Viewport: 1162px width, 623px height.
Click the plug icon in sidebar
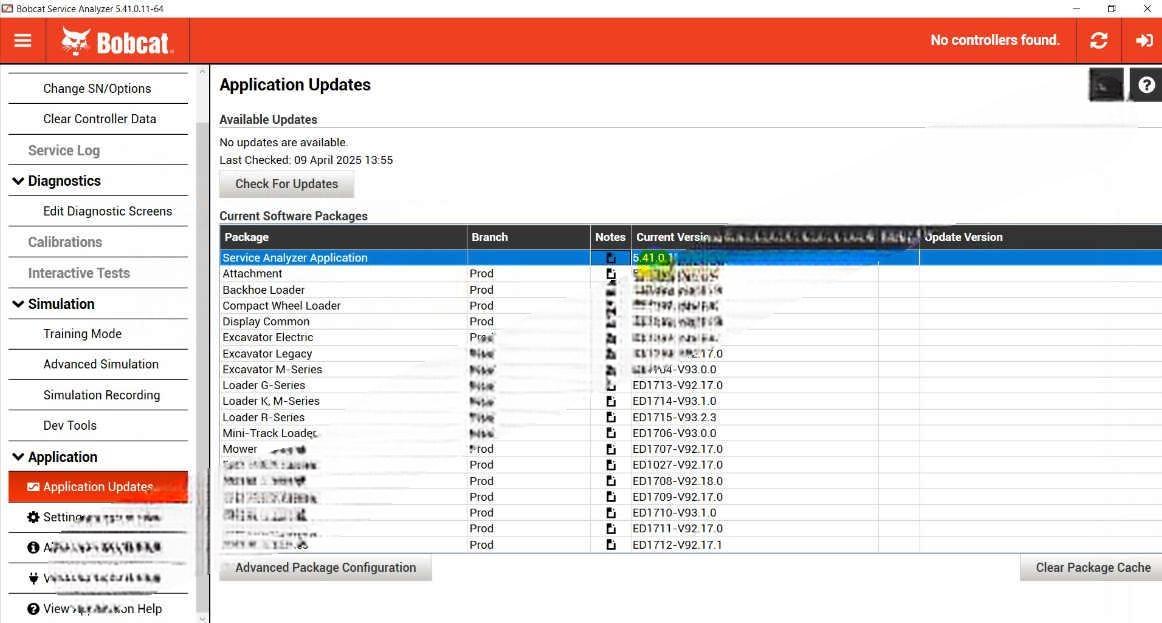coord(33,578)
